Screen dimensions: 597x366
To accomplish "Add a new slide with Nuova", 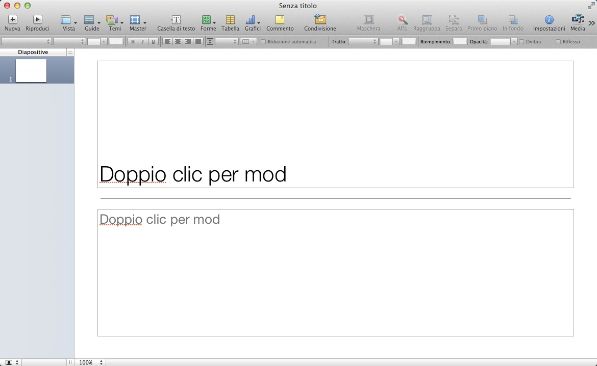I will (12, 22).
